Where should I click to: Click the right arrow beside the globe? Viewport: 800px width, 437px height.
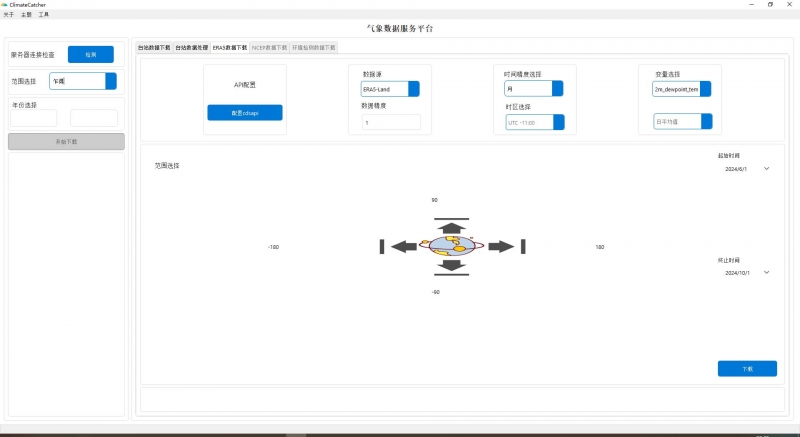501,246
